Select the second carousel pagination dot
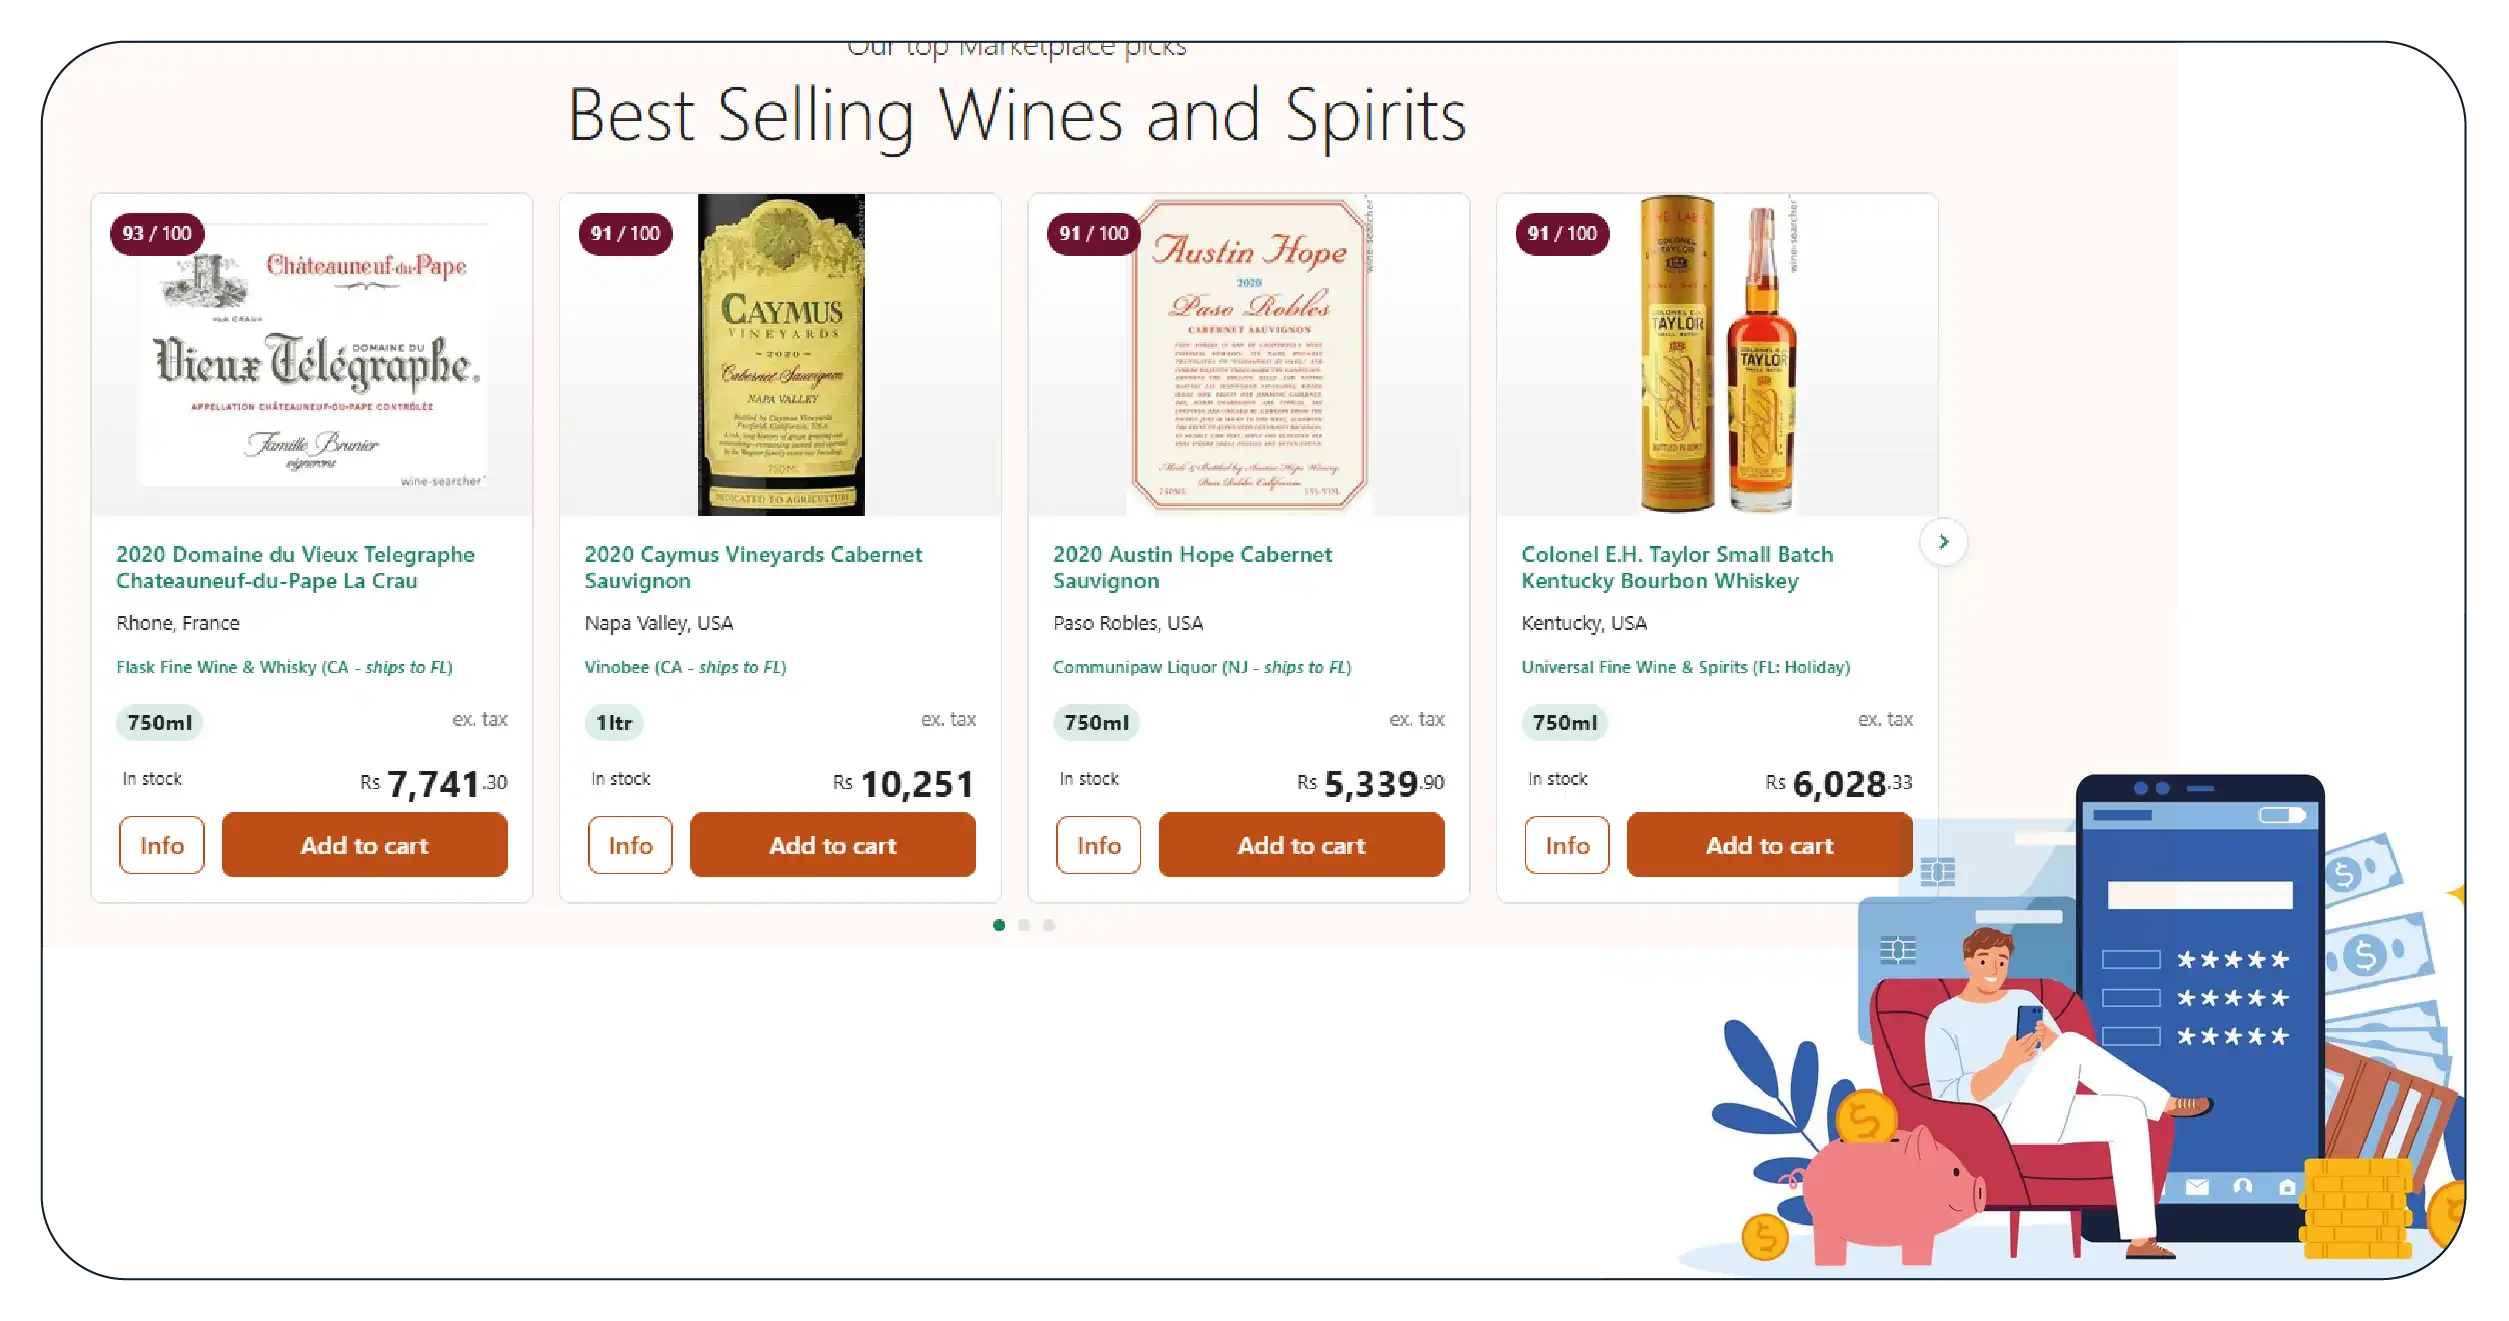Viewport: 2509px width, 1321px height. pos(1024,925)
